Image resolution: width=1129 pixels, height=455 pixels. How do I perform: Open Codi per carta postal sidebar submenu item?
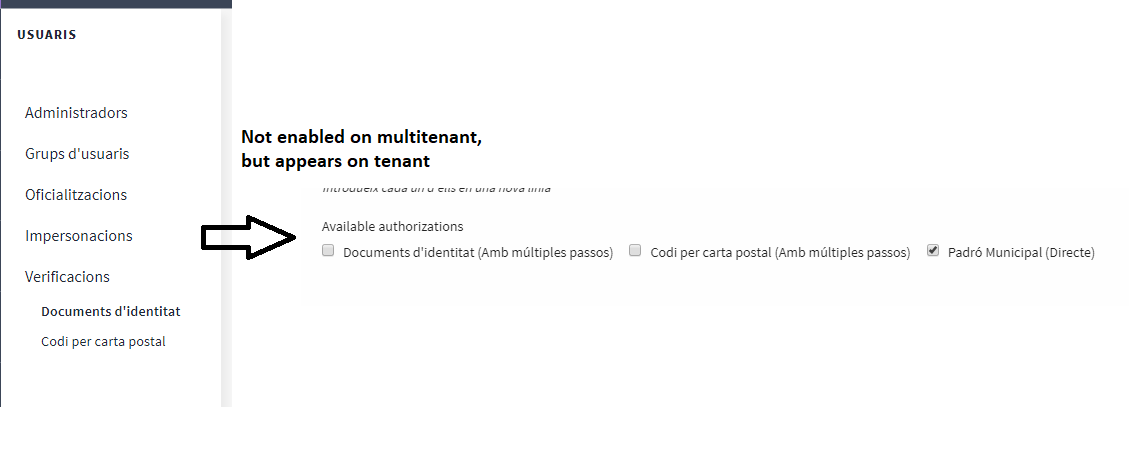[103, 342]
